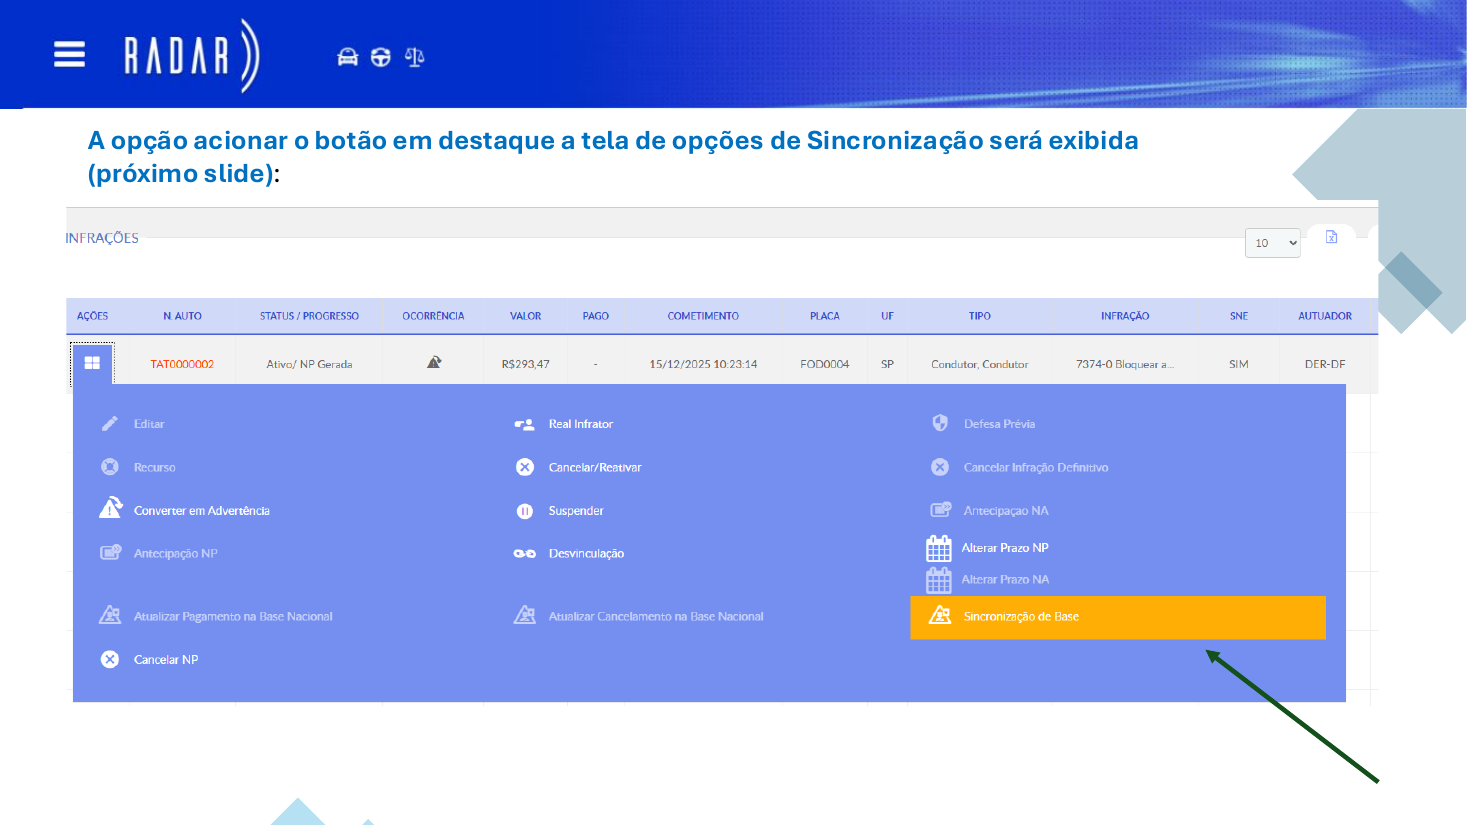Image resolution: width=1467 pixels, height=825 pixels.
Task: Select Defesa Prévia option
Action: tap(999, 424)
